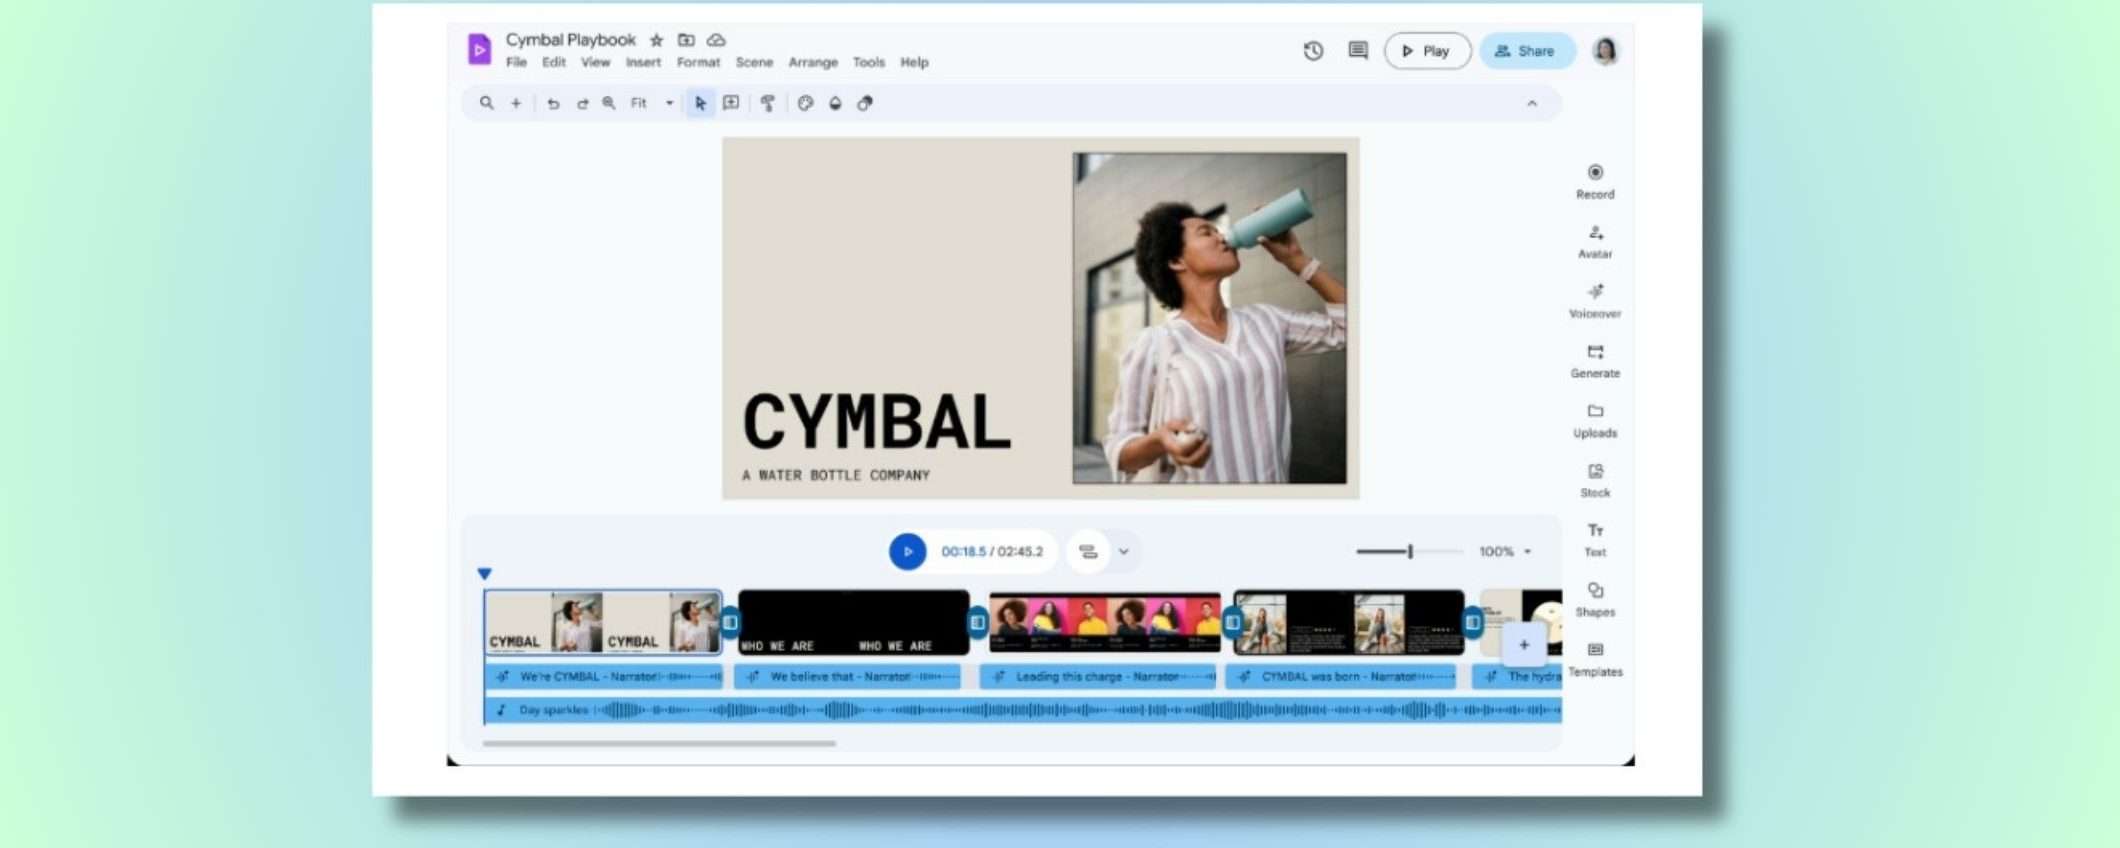Click the horizontal timeline scrollbar
The image size is (2120, 848).
click(x=659, y=744)
